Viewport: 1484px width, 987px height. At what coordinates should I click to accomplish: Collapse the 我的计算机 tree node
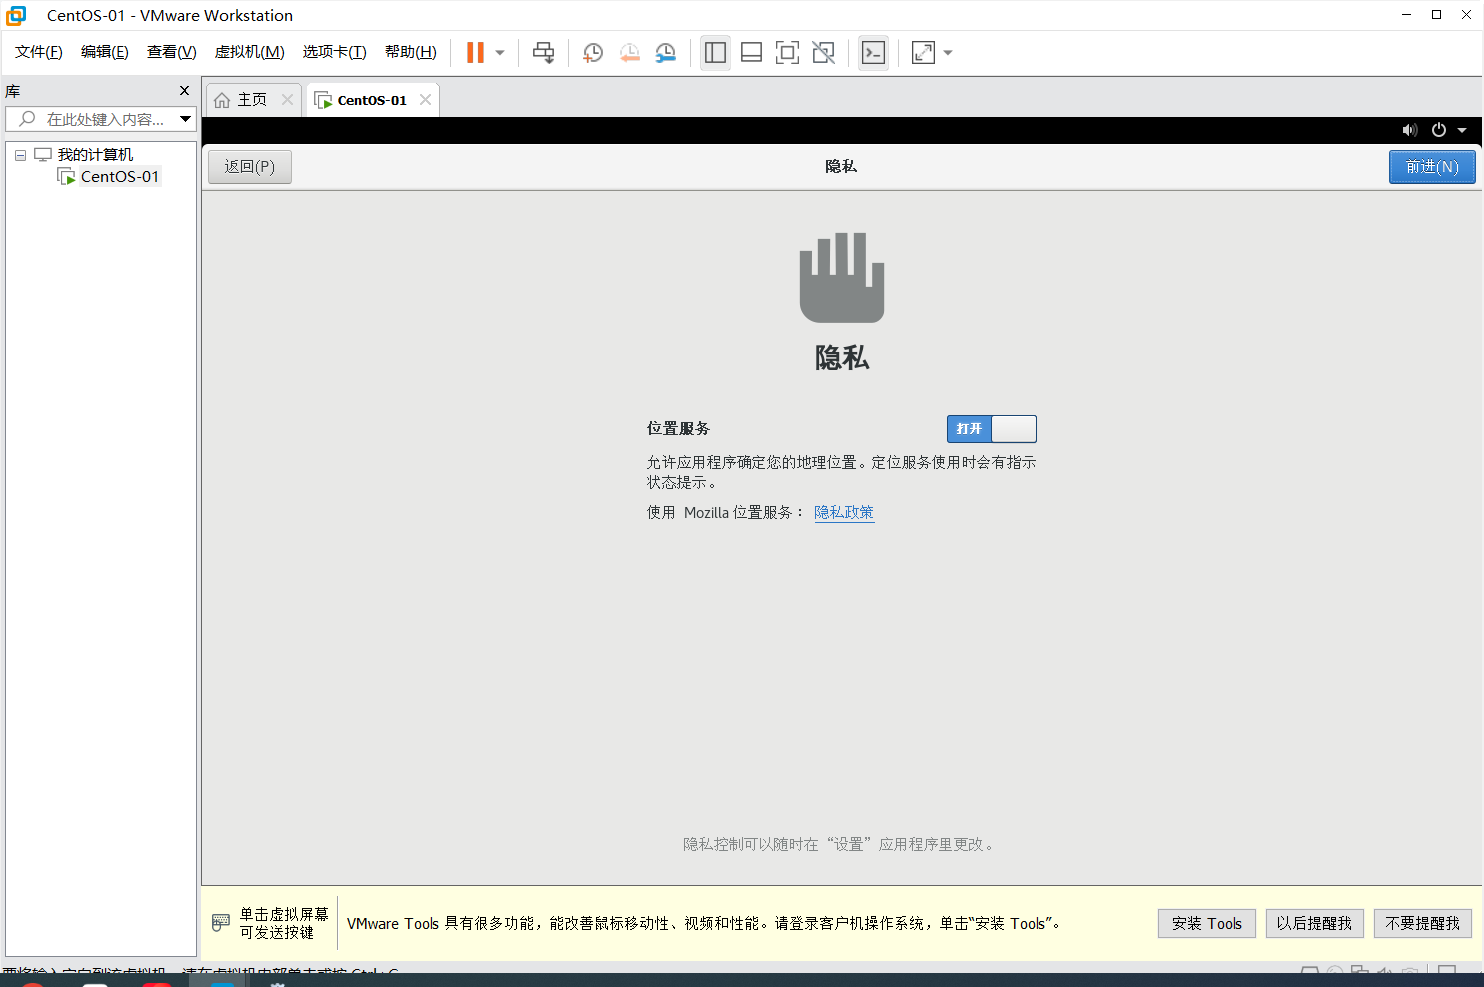[x=20, y=153]
